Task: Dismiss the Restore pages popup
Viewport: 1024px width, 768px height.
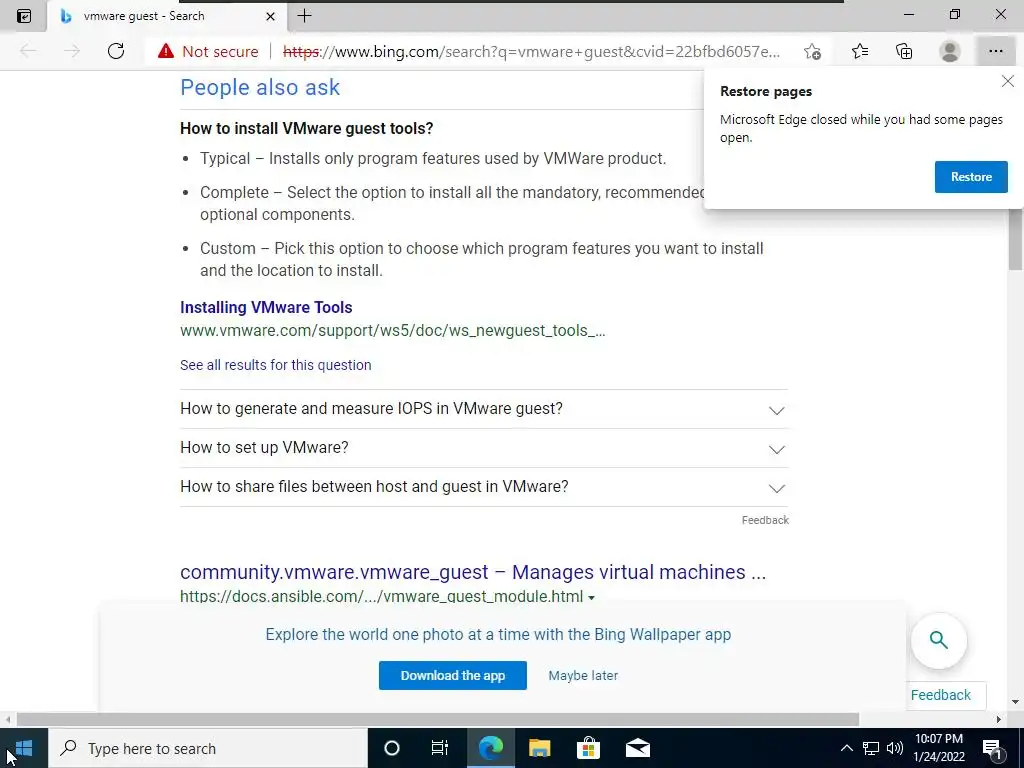Action: point(1008,81)
